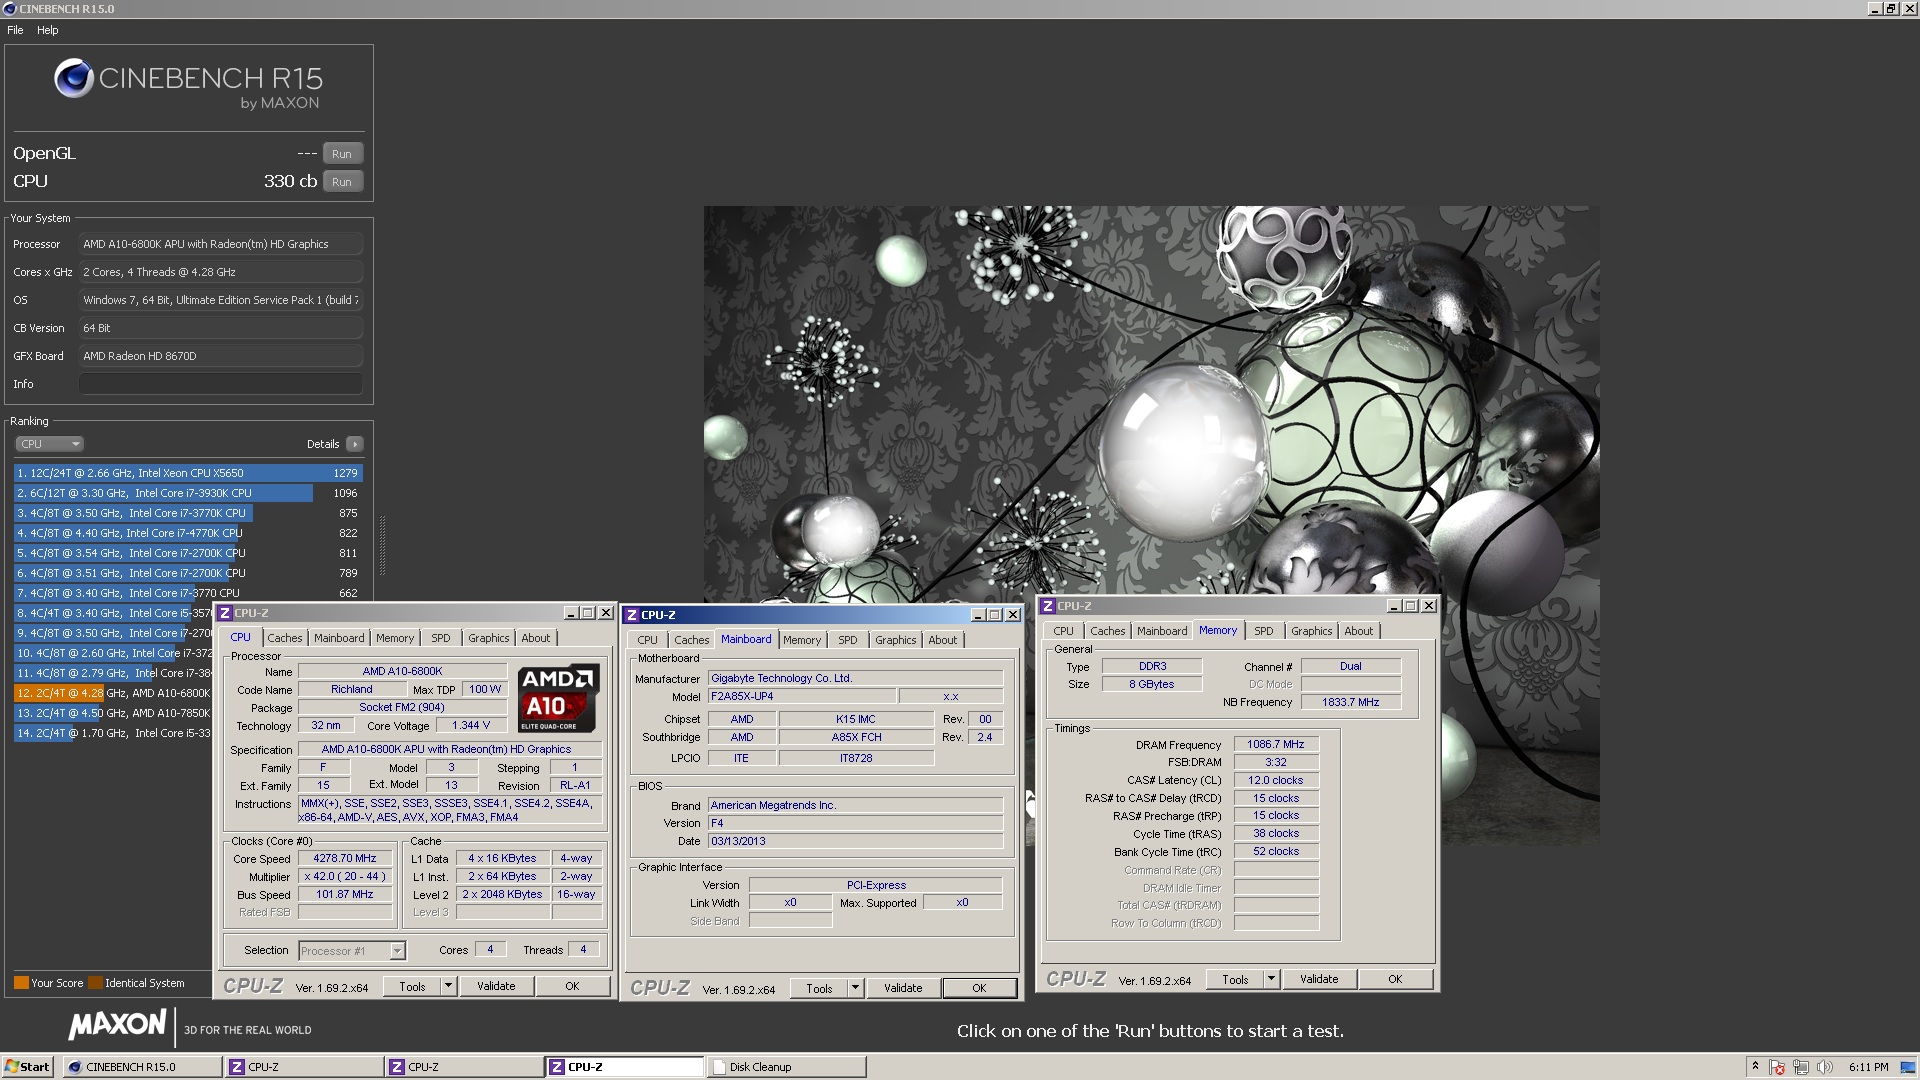Click OK in middle CPU-Z window
This screenshot has height=1080, width=1920.
(x=979, y=989)
